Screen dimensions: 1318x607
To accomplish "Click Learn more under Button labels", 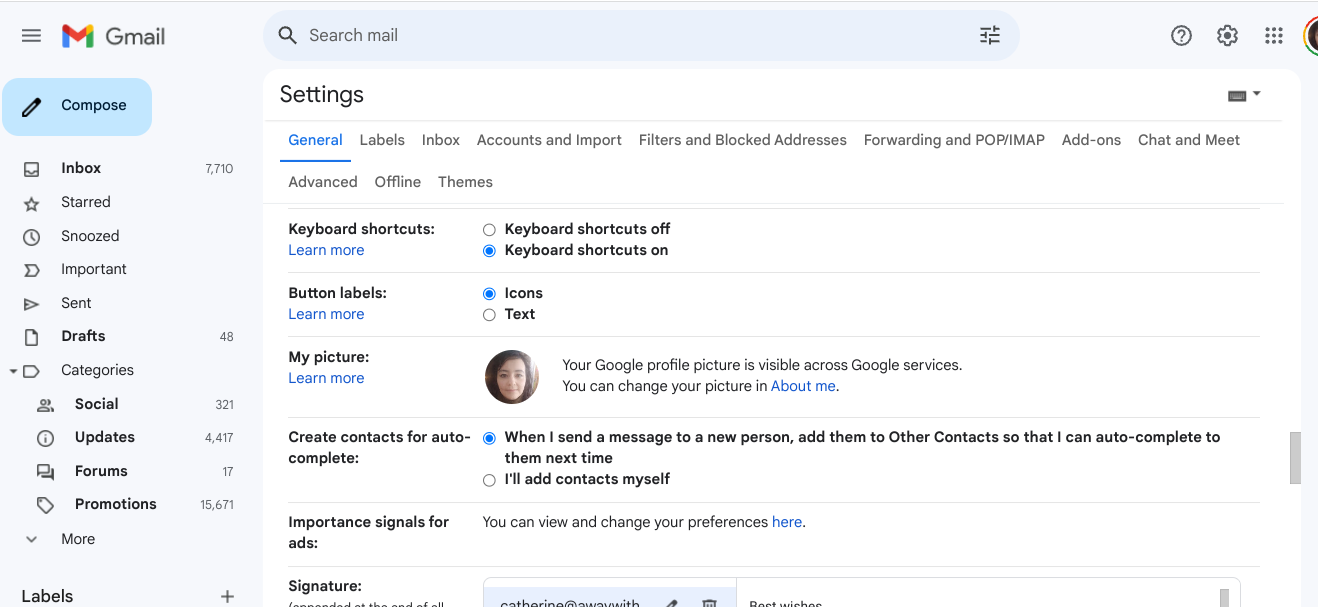I will coord(326,313).
